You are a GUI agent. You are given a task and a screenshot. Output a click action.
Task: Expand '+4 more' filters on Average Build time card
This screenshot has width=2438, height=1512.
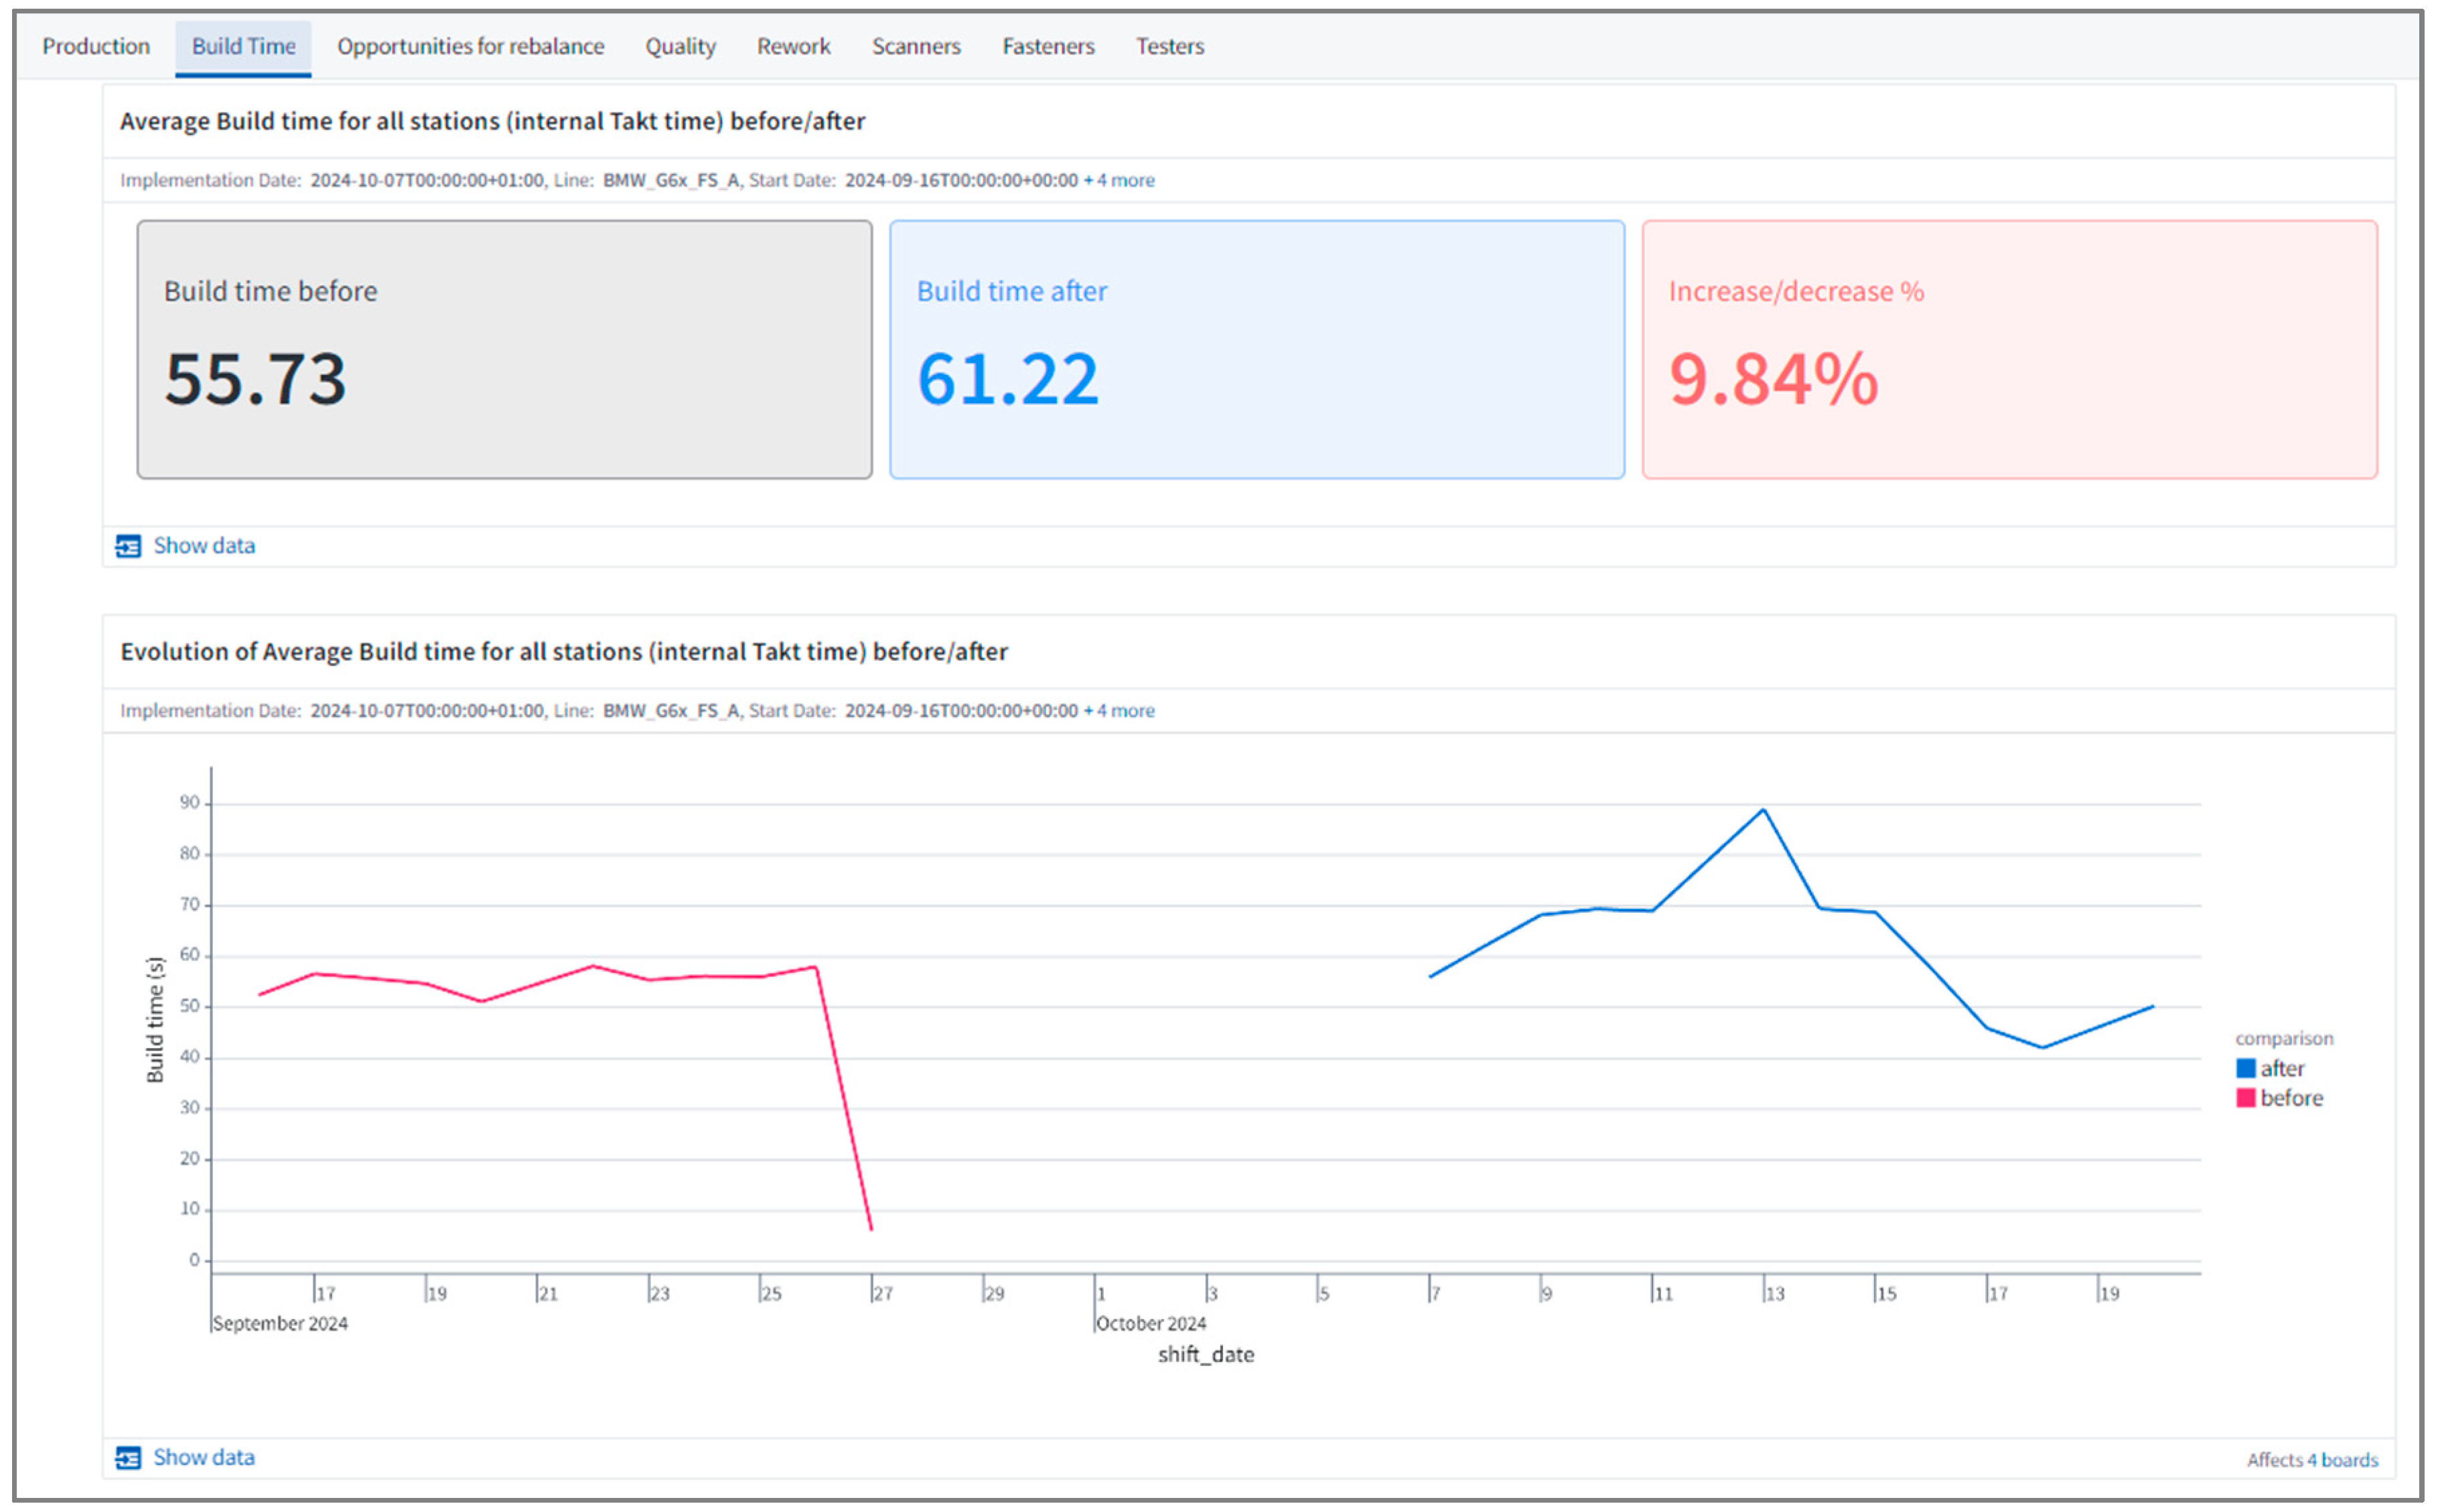pos(1119,180)
